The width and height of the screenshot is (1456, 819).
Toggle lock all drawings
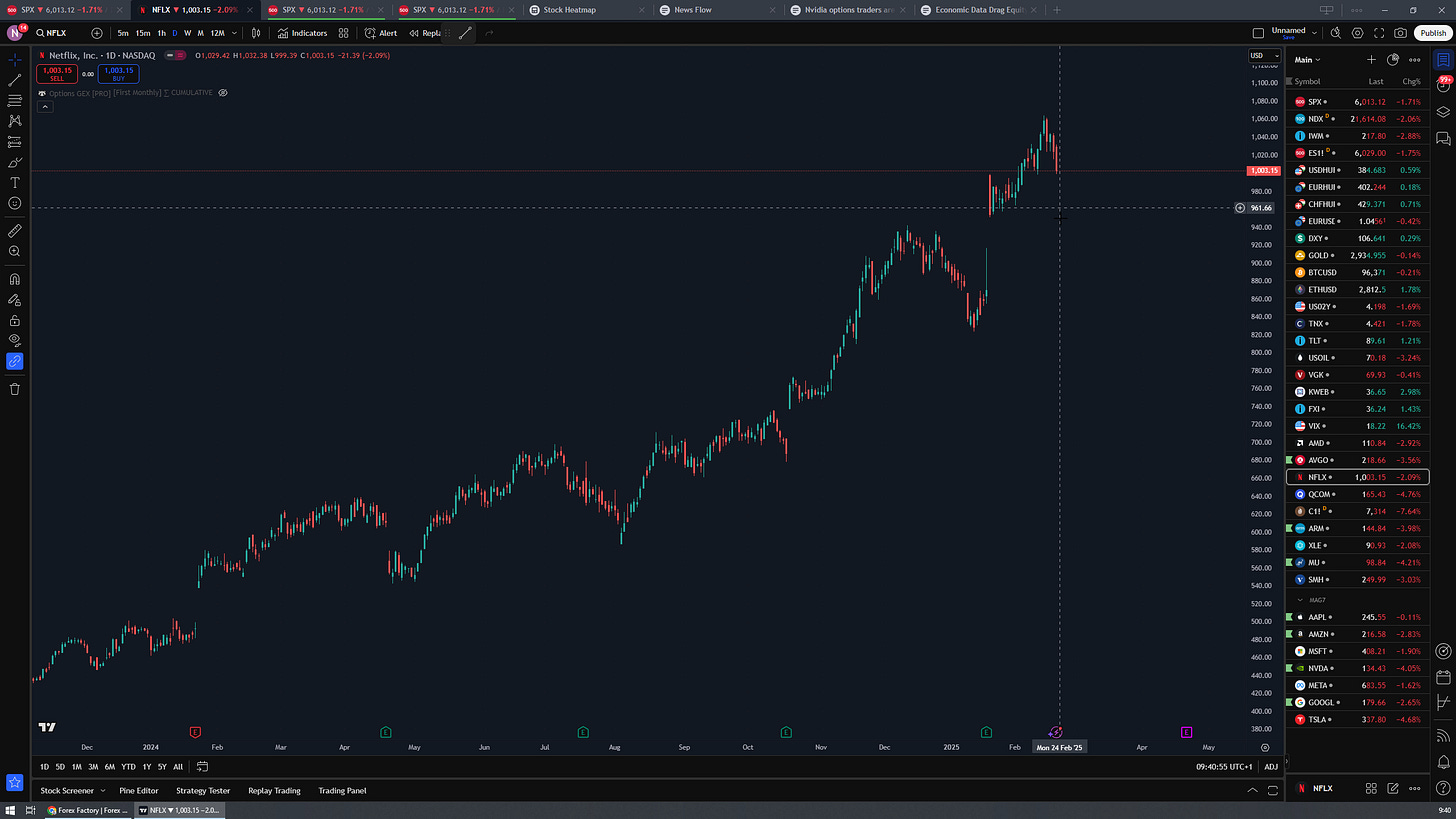point(15,321)
